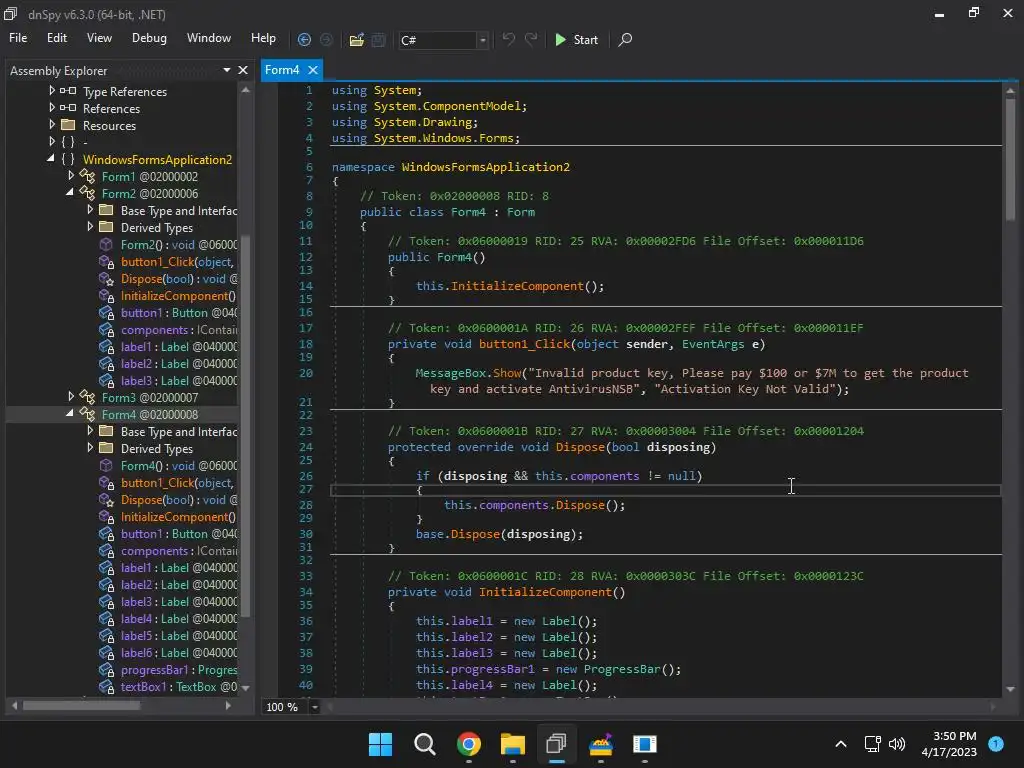Click the label4 field icon under Form4
1024x768 pixels.
(x=106, y=619)
